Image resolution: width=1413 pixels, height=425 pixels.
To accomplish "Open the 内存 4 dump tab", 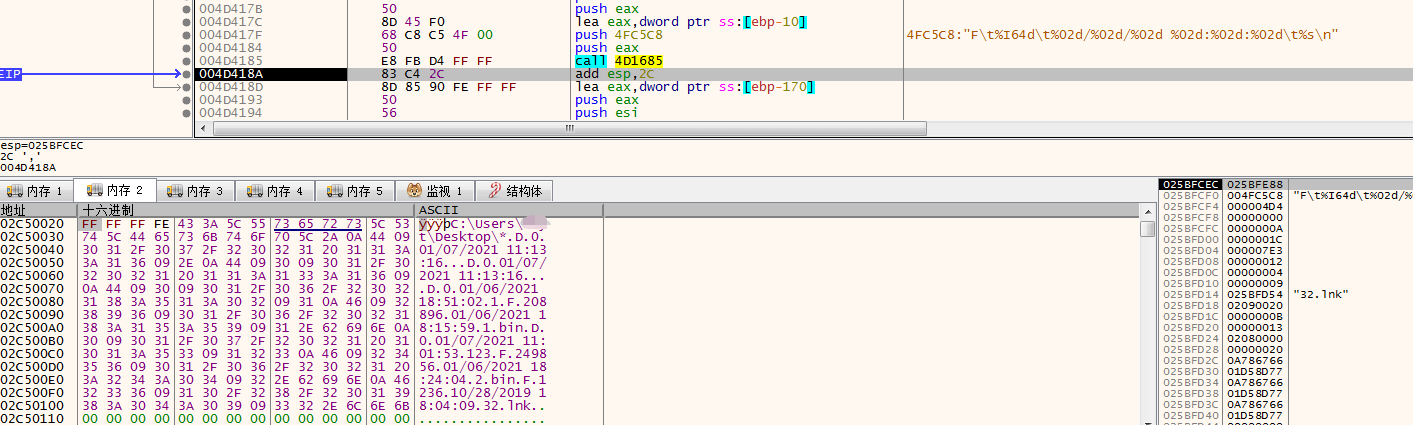I will (276, 190).
